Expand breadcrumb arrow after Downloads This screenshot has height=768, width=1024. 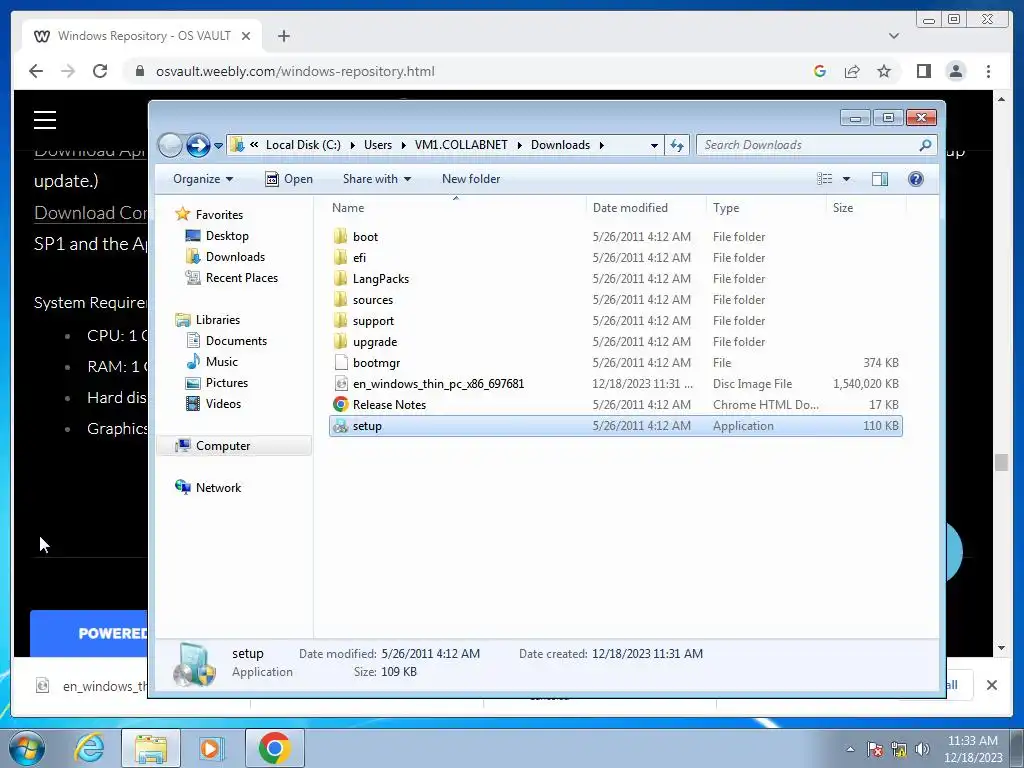[x=601, y=145]
